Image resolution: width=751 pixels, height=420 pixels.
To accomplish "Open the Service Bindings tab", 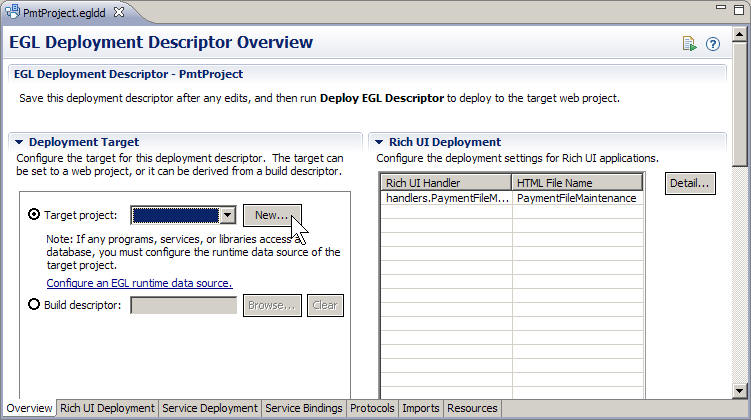I will pyautogui.click(x=304, y=409).
